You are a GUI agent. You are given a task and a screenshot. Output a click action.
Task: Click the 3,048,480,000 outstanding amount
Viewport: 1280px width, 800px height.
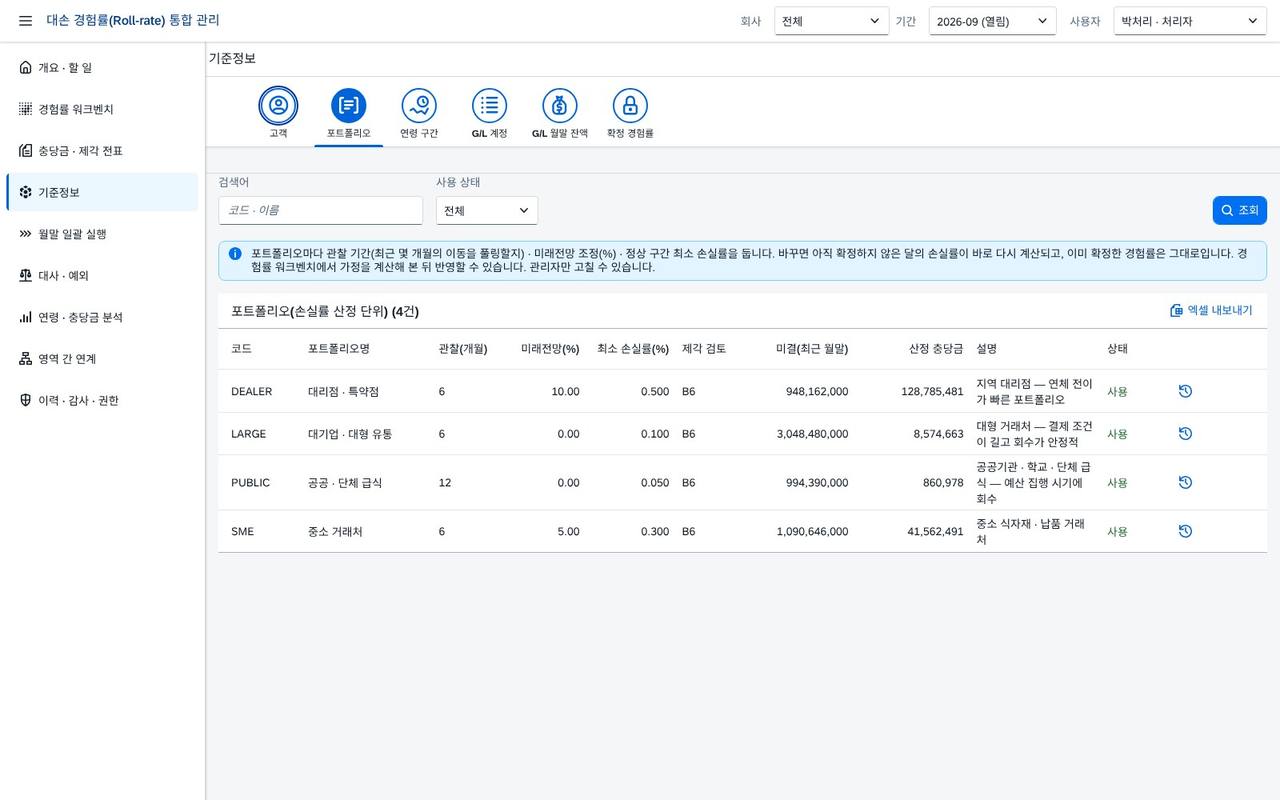tap(812, 434)
